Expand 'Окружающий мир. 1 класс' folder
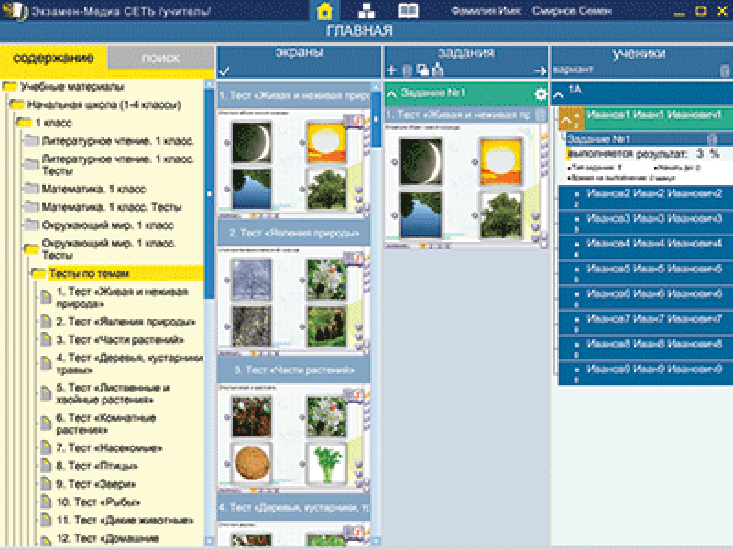The height and width of the screenshot is (550, 733). (x=31, y=225)
